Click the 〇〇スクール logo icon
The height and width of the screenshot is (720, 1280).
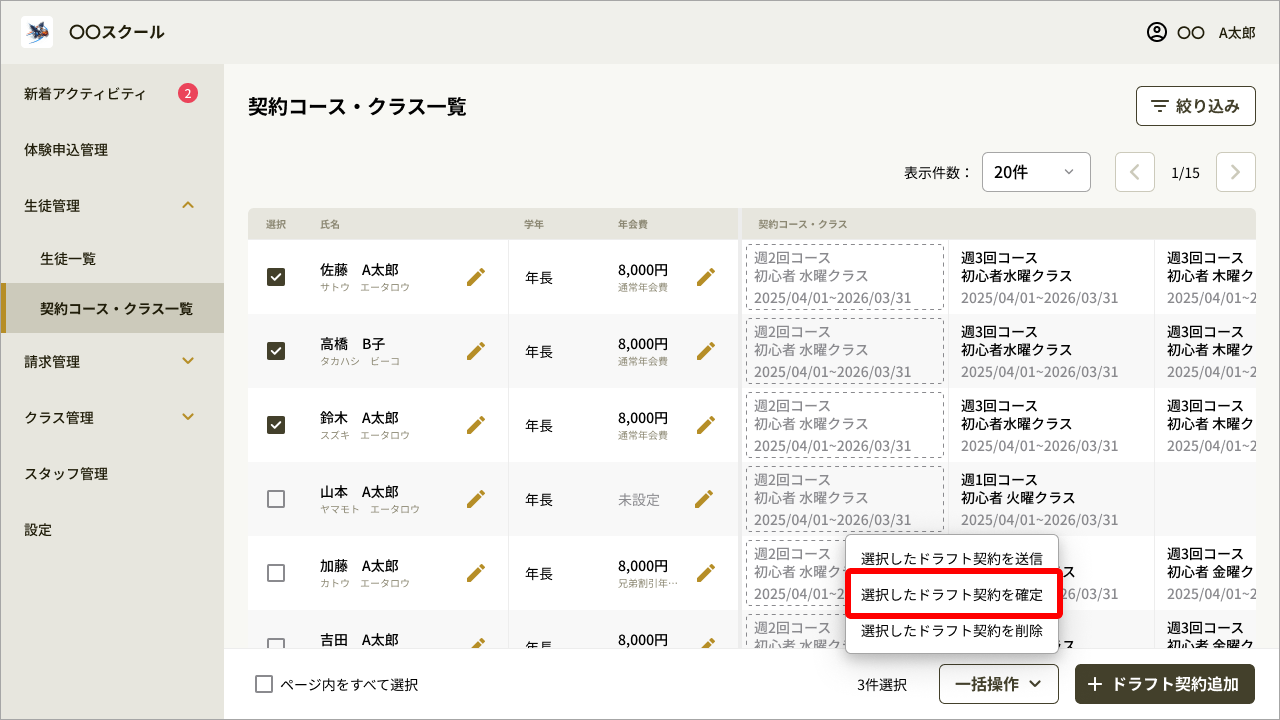(36, 31)
